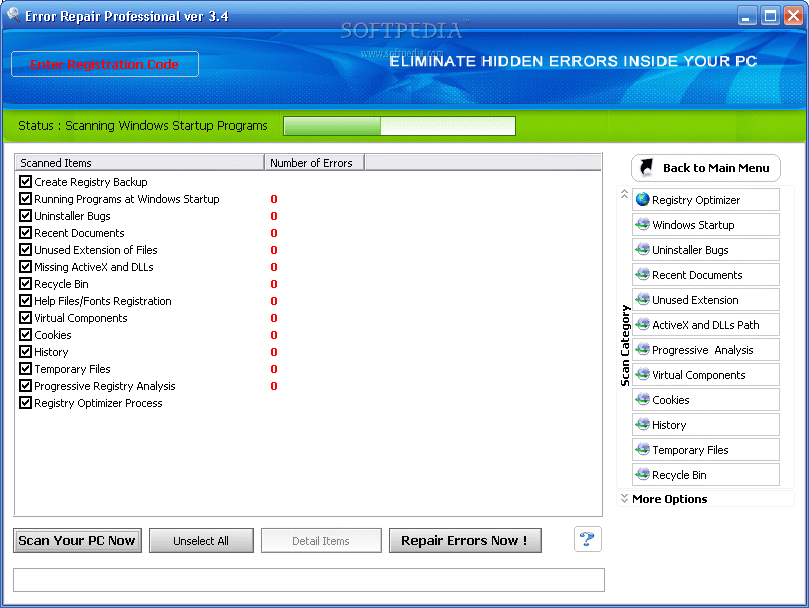Click the Cookies category icon
809x608 pixels.
pyautogui.click(x=642, y=399)
